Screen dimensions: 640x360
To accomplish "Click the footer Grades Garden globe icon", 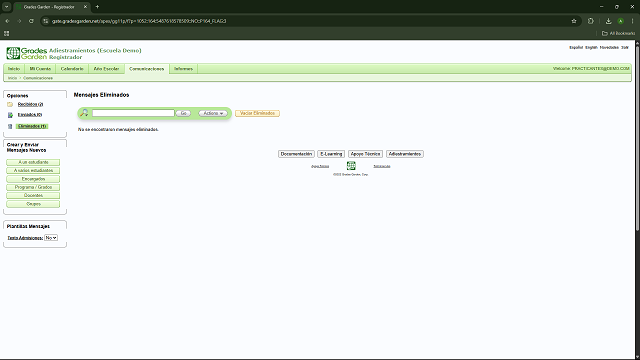I will pyautogui.click(x=351, y=166).
